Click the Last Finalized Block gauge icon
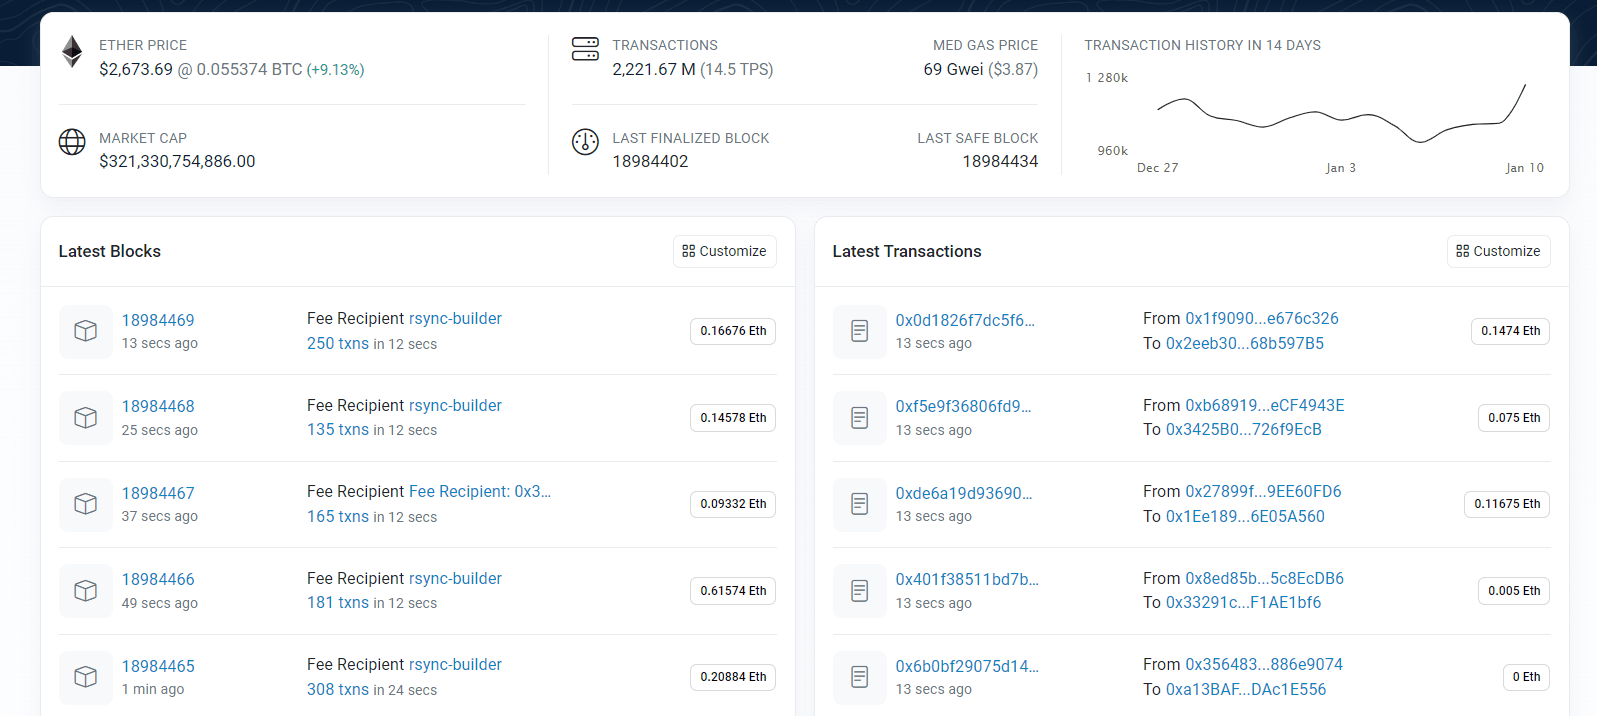The height and width of the screenshot is (716, 1597). 585,142
